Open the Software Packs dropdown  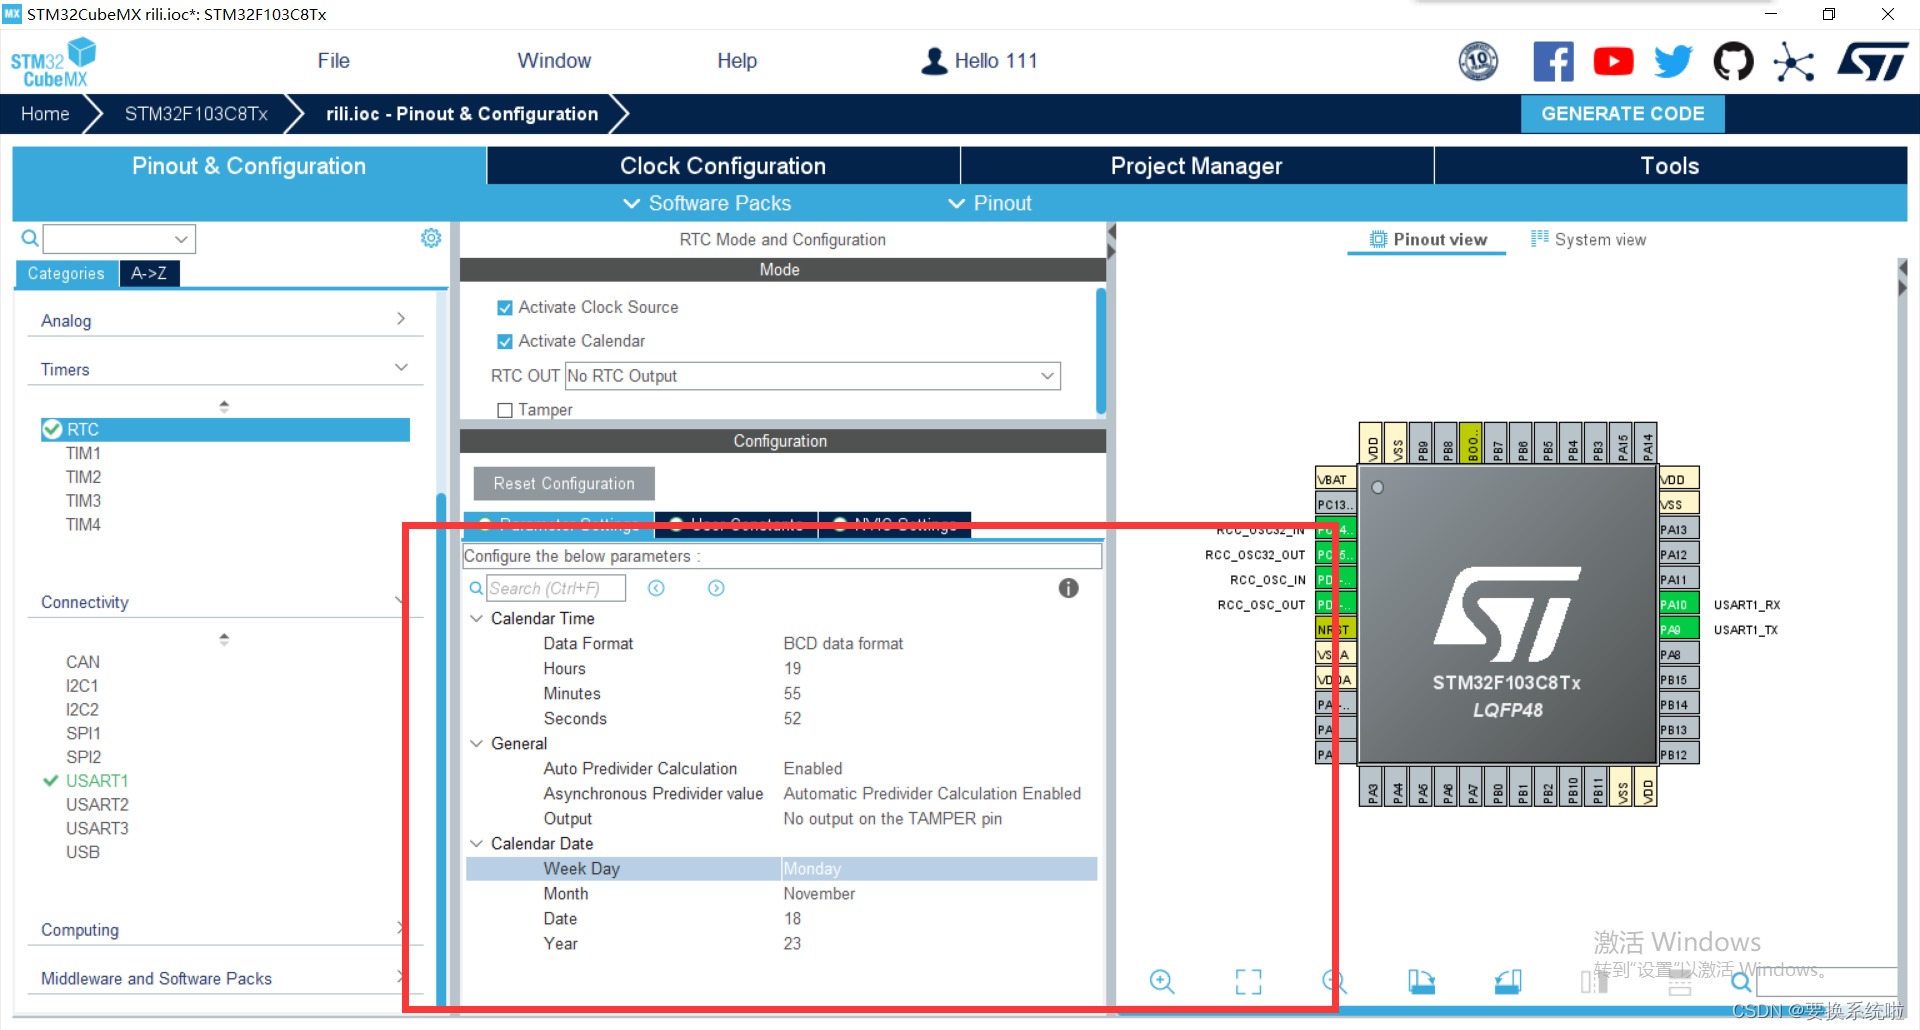point(707,203)
